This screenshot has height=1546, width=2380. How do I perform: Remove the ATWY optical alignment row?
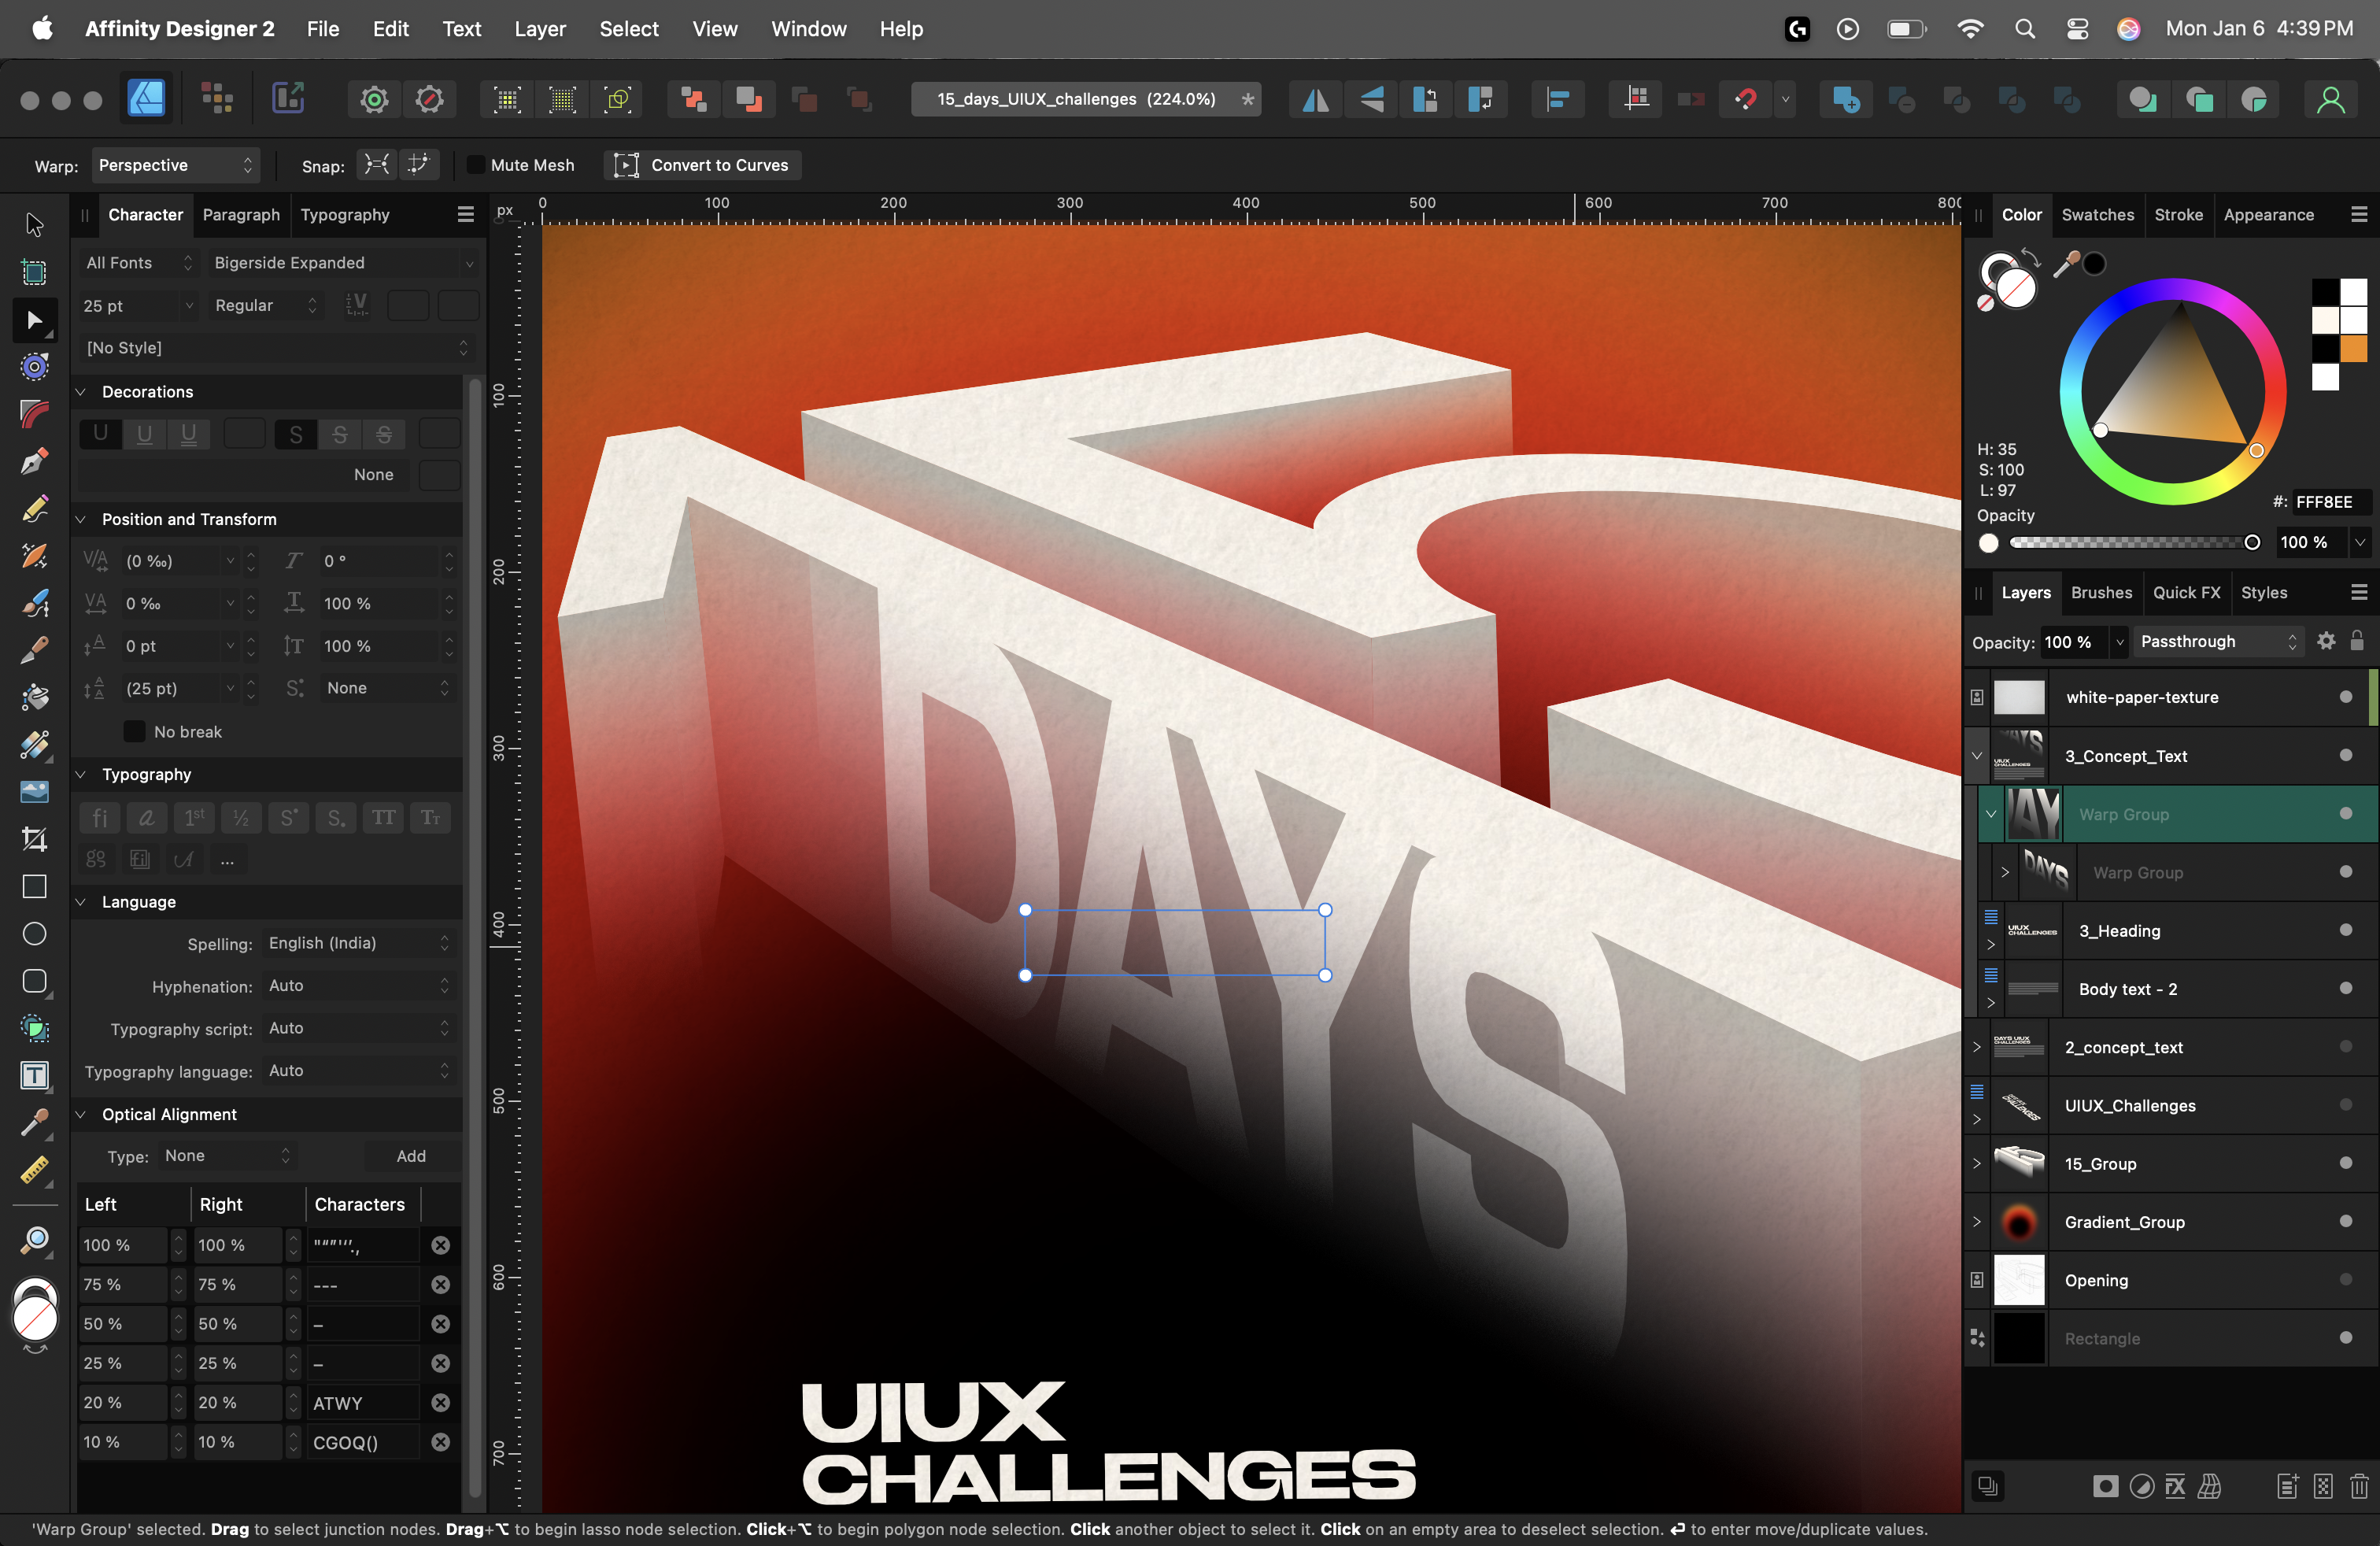tap(440, 1402)
